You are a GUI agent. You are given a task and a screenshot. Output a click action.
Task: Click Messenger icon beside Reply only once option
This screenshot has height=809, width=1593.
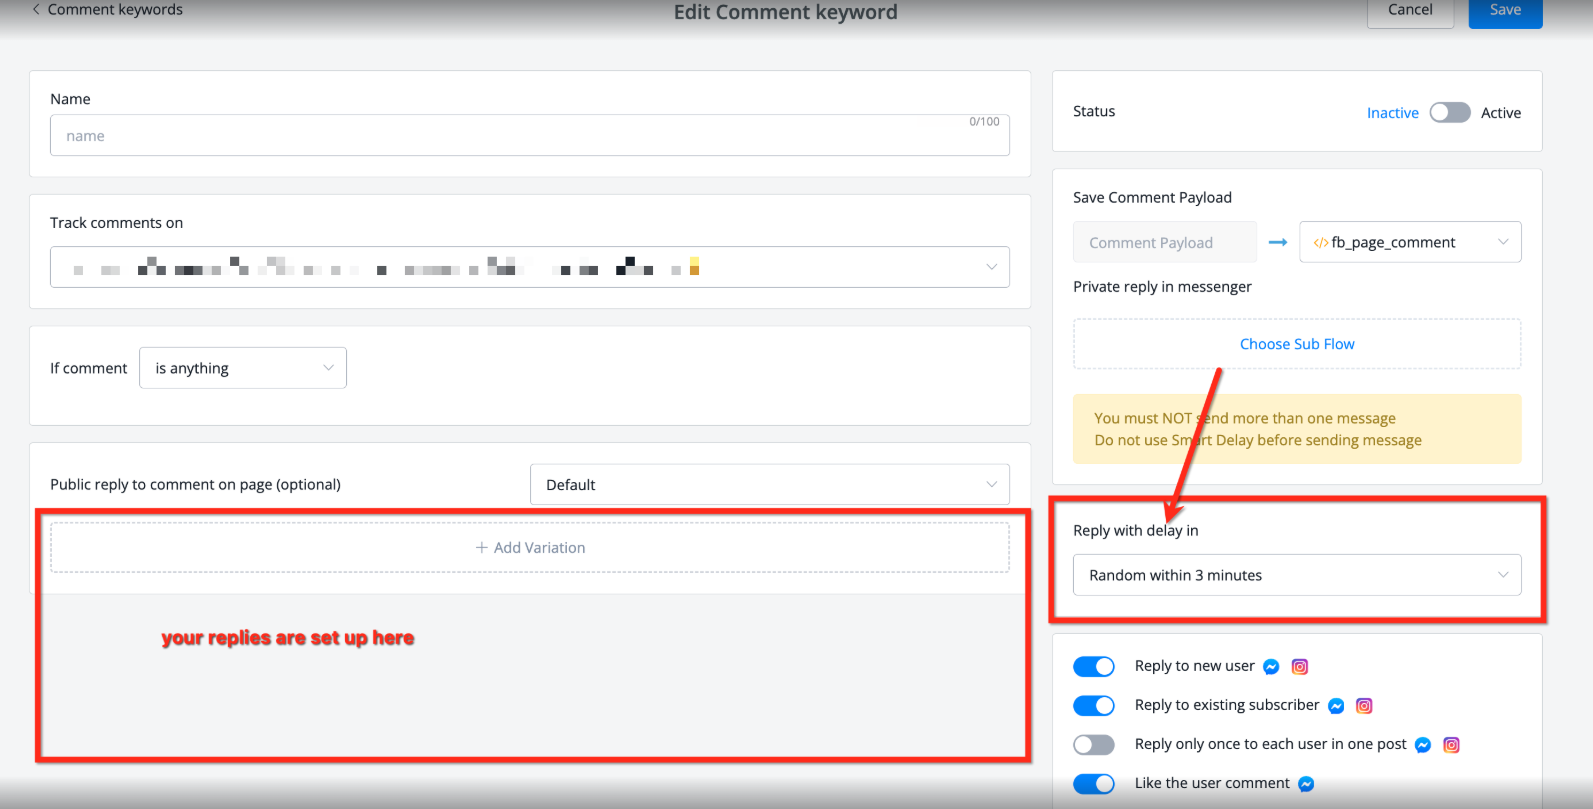(1423, 745)
